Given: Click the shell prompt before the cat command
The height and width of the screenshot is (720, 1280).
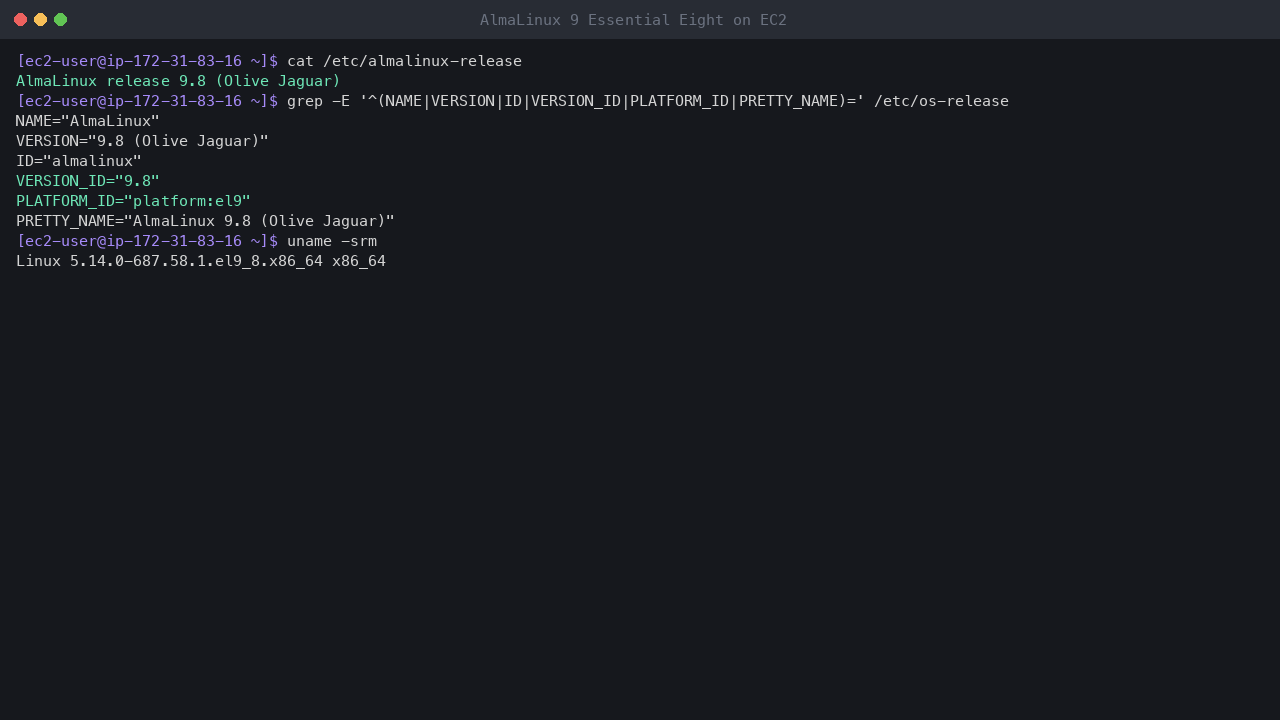Looking at the screenshot, I should [147, 61].
